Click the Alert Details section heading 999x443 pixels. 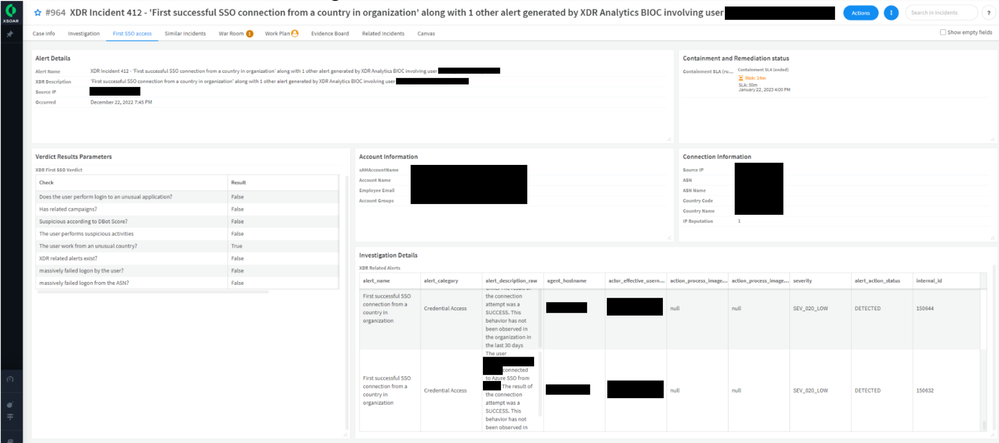[x=53, y=59]
